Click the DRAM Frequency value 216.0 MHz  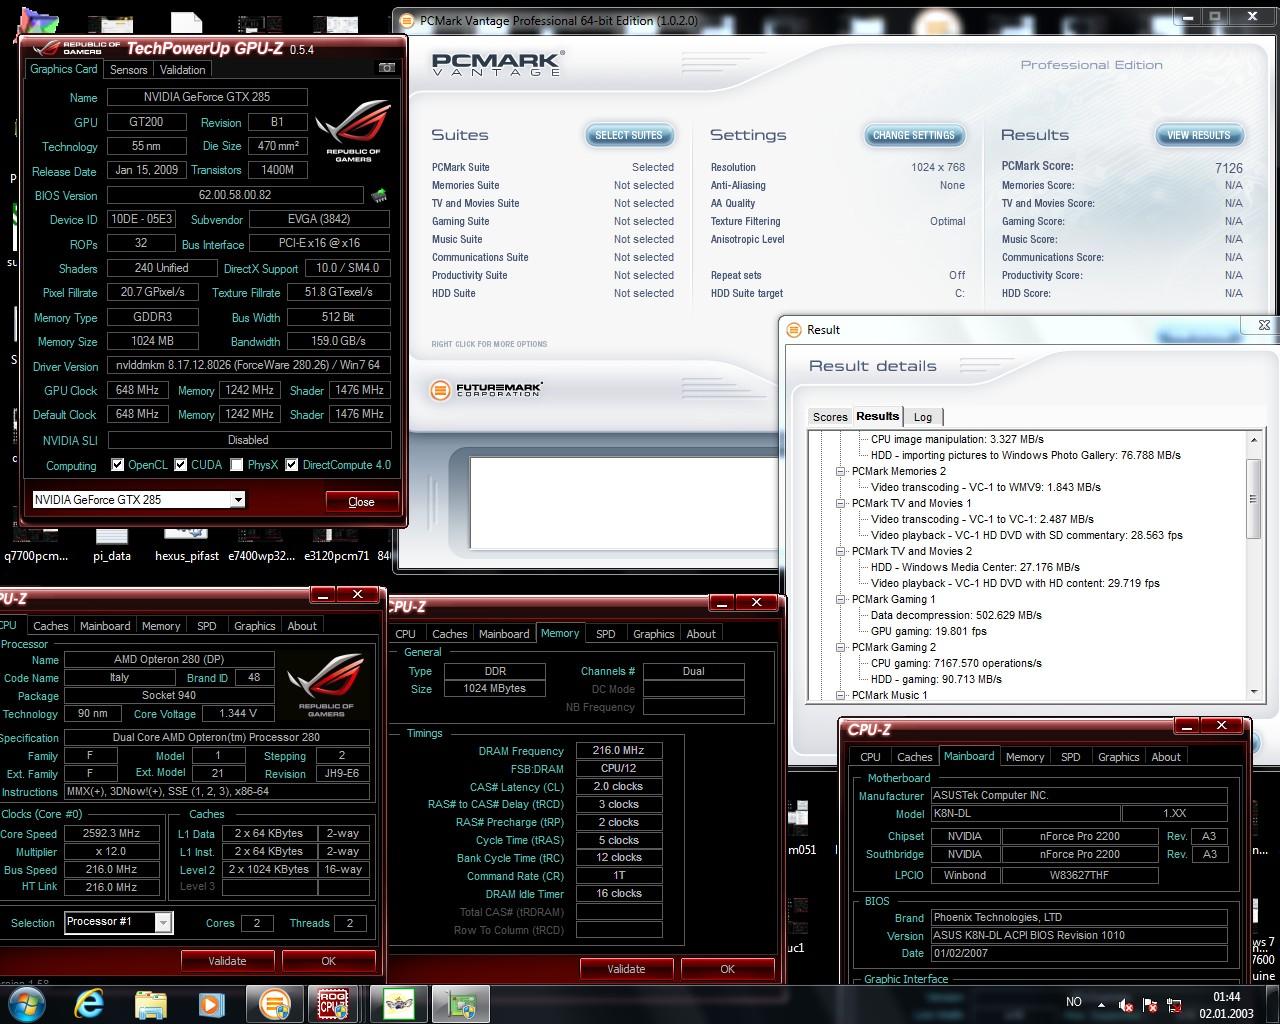point(618,750)
